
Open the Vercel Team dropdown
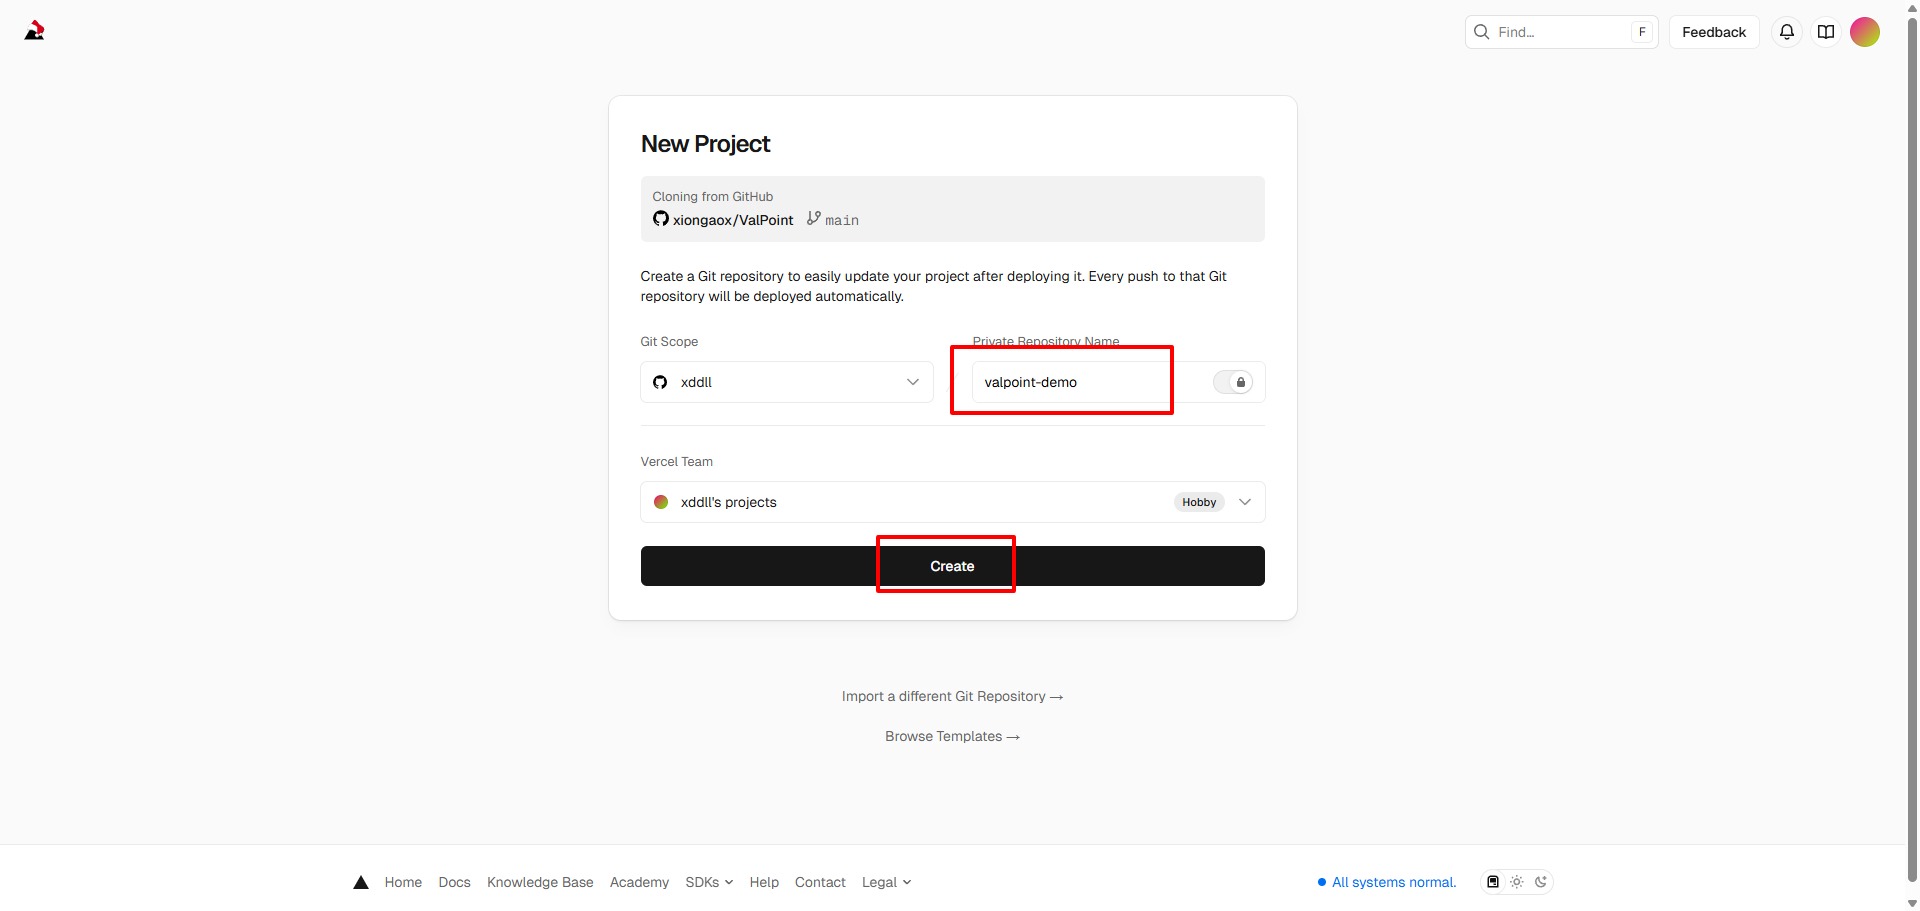953,502
